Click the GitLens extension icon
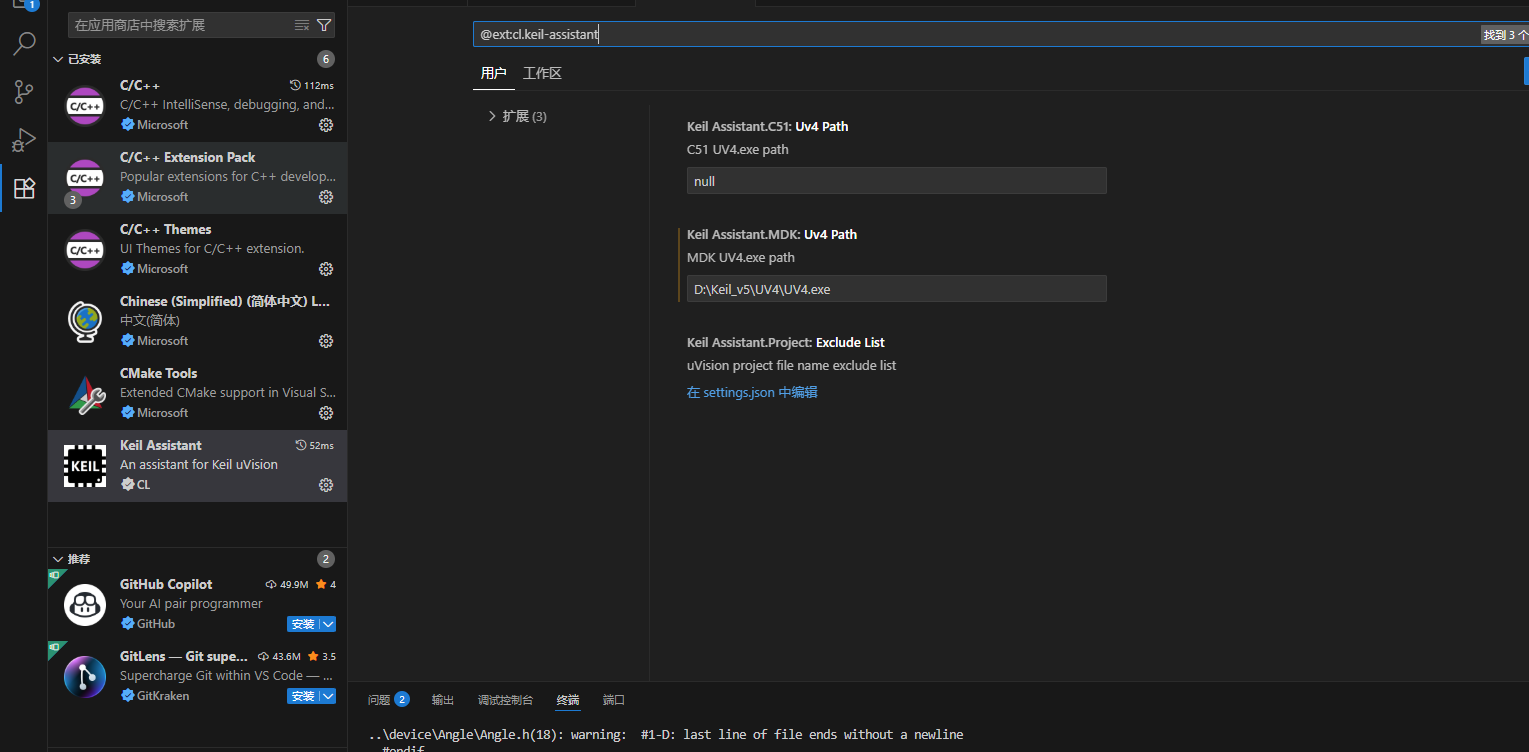This screenshot has width=1529, height=752. [84, 677]
